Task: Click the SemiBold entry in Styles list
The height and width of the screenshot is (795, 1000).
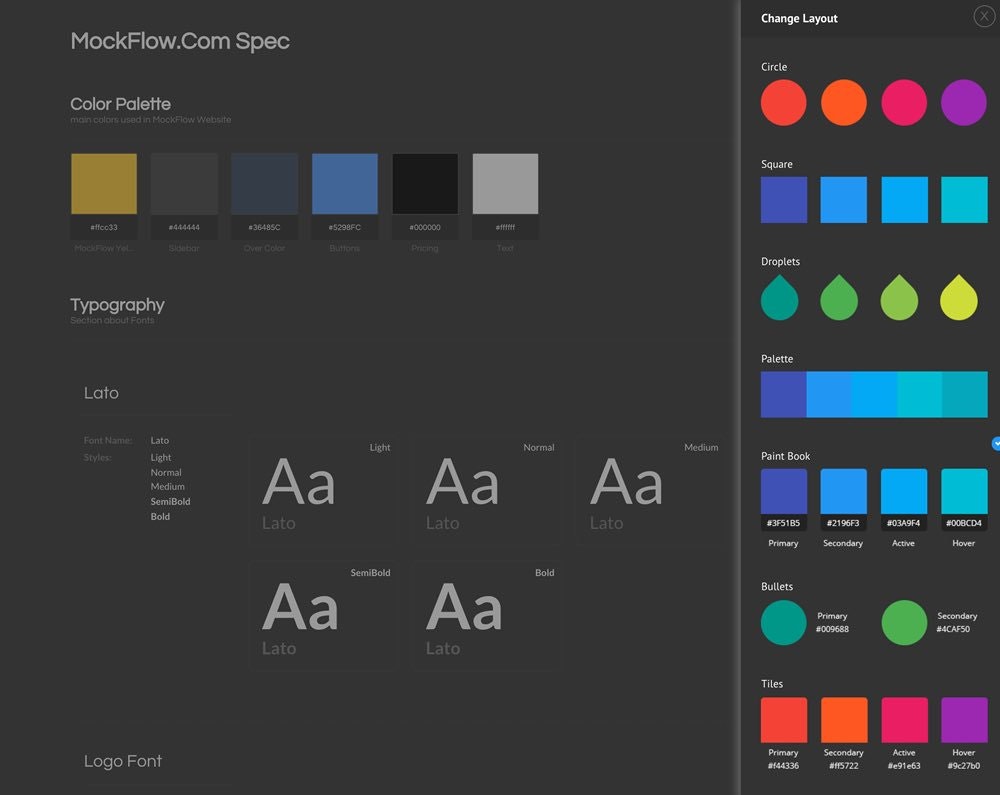Action: [170, 502]
